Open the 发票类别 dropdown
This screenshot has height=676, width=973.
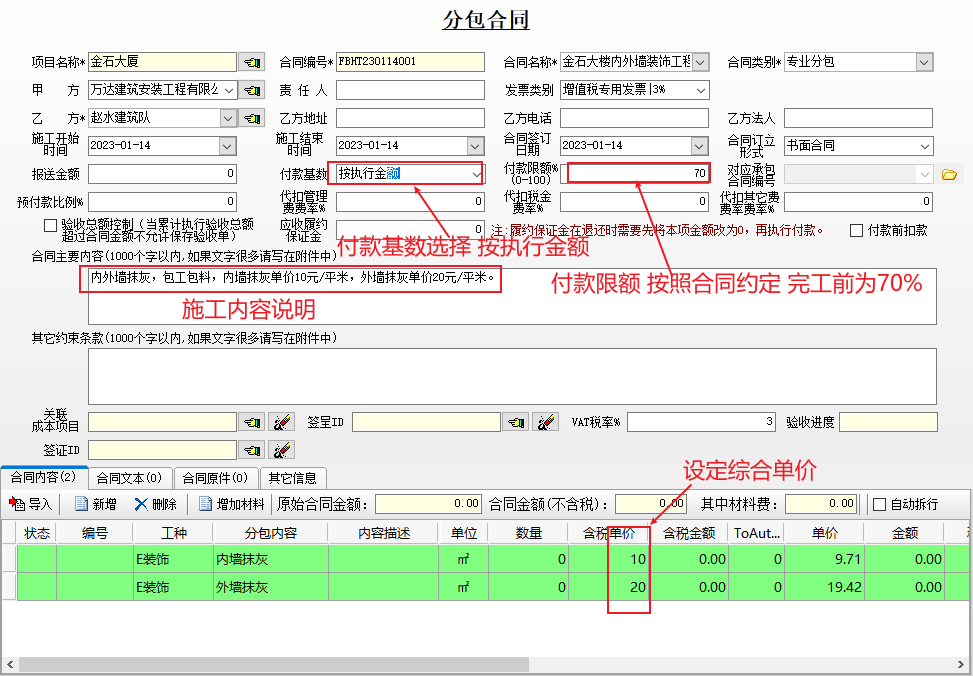point(700,90)
